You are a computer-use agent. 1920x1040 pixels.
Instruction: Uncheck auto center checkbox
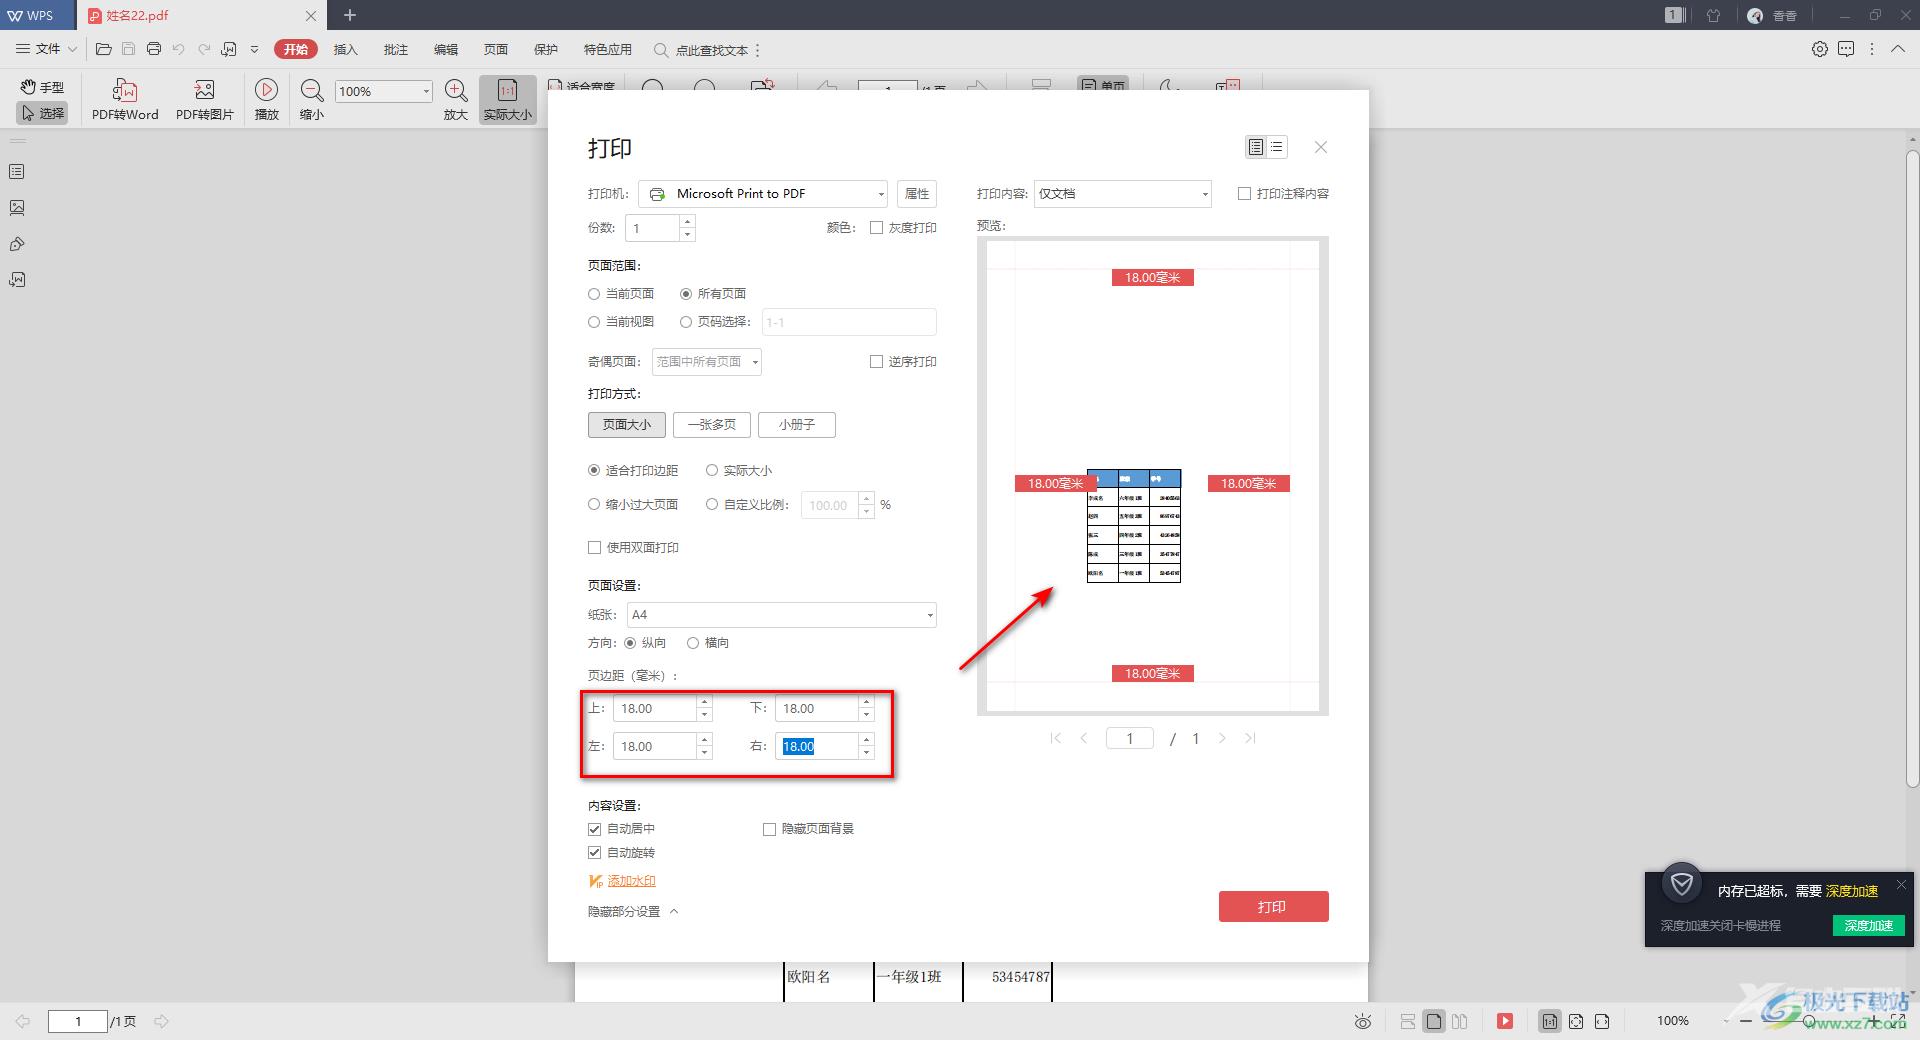point(594,829)
